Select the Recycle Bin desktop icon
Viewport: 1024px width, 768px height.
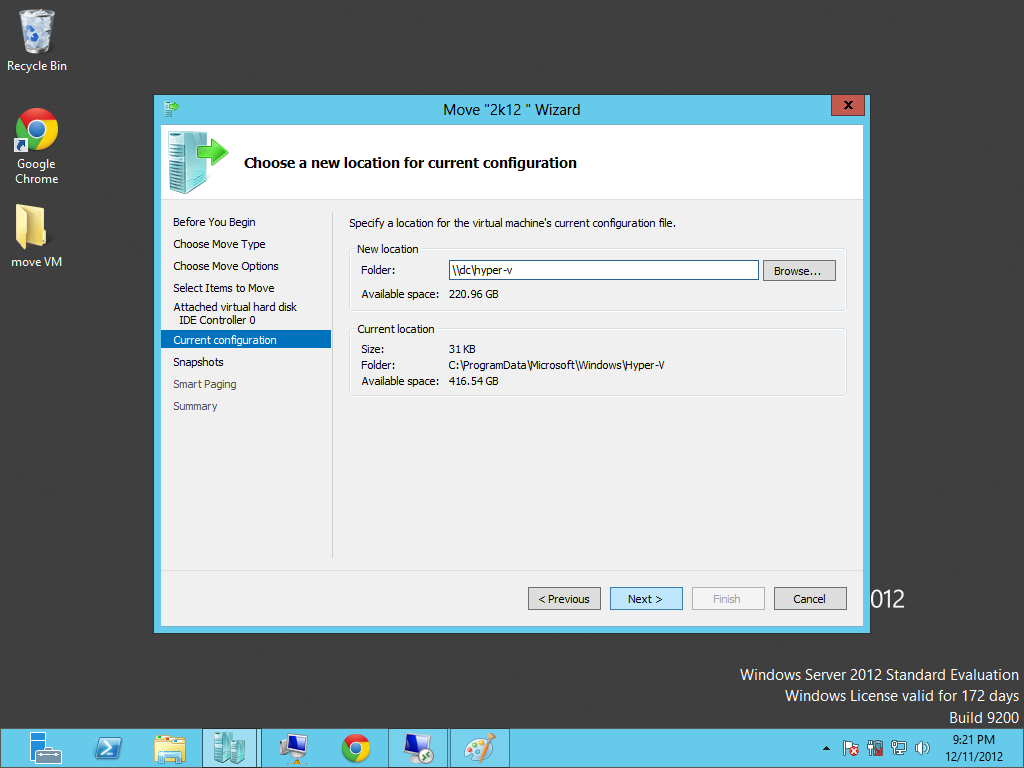click(x=37, y=40)
